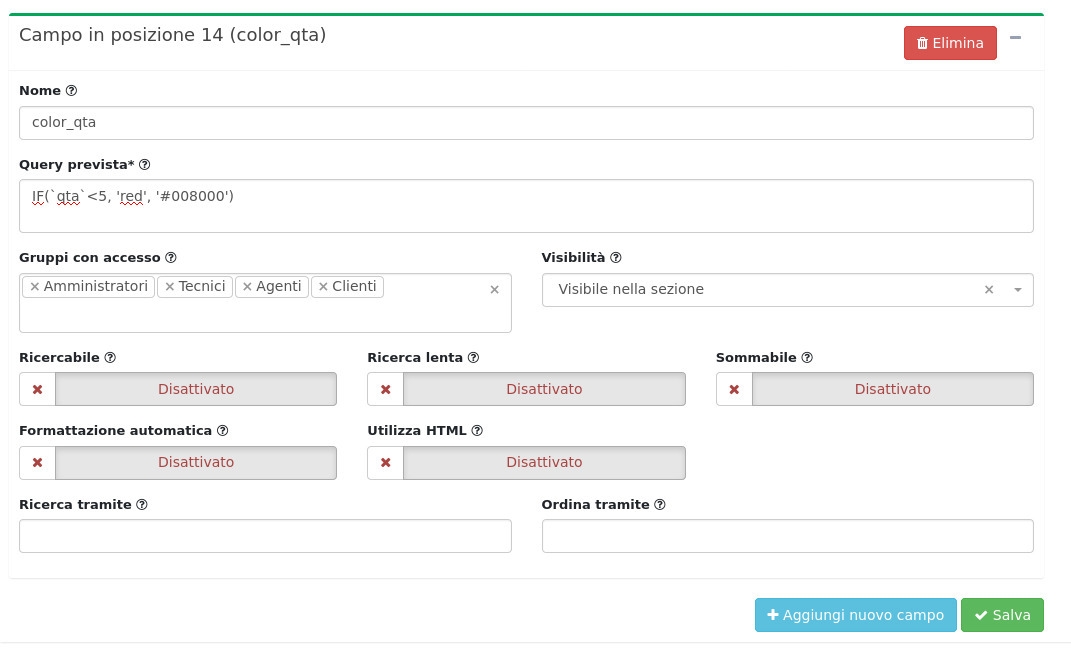Remove the Clienti group tag
Viewport: 1071px width, 653px height.
(x=323, y=287)
